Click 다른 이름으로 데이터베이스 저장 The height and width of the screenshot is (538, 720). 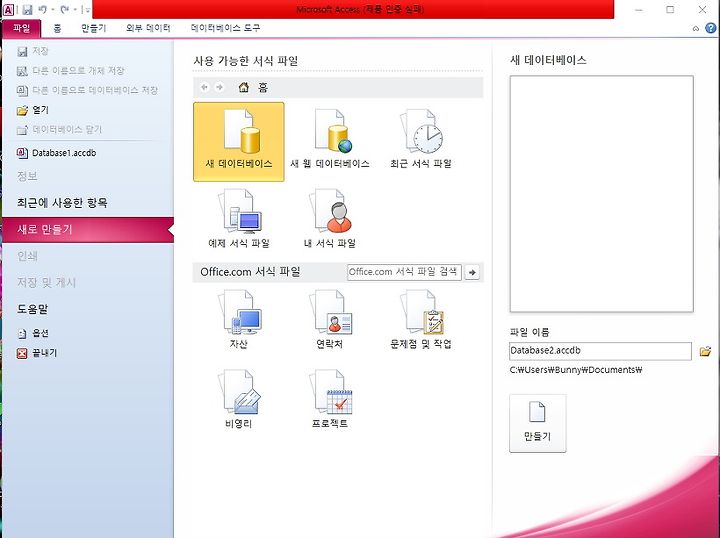tap(87, 90)
